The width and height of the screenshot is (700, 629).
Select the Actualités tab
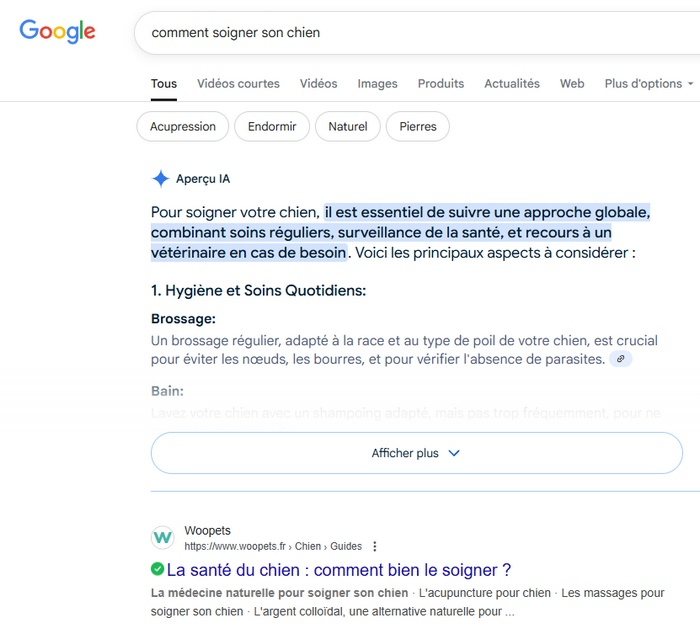[x=511, y=84]
